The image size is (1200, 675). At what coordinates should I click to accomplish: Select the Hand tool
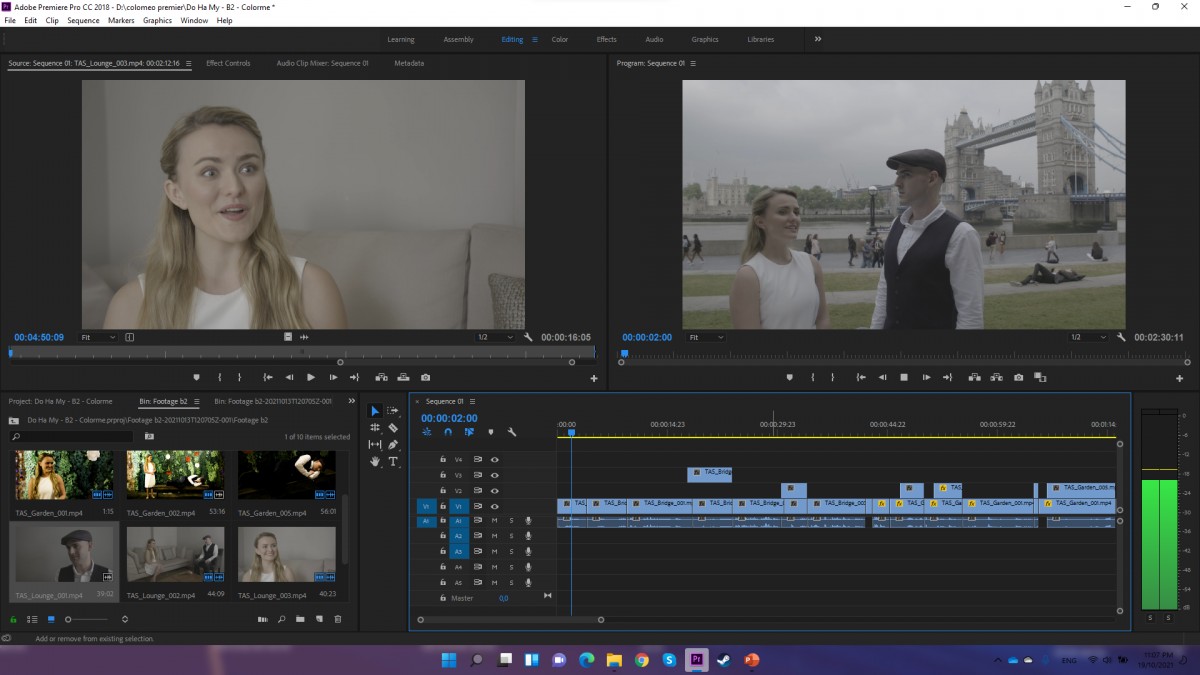tap(375, 462)
